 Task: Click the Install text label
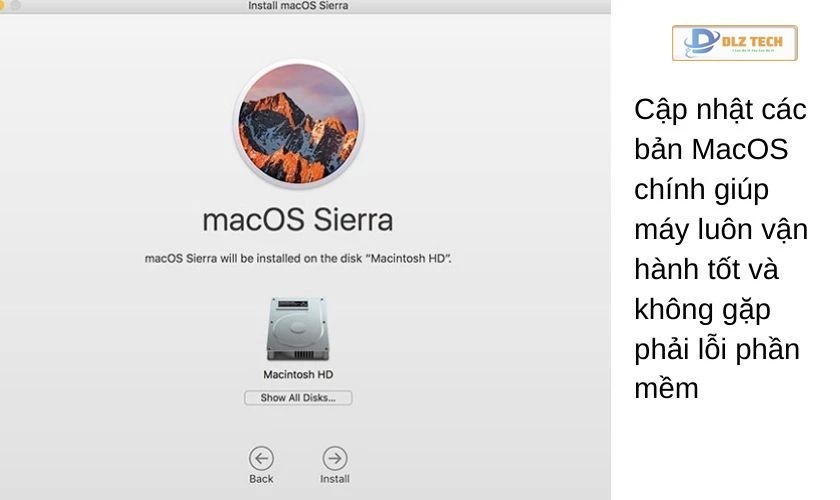[x=335, y=479]
